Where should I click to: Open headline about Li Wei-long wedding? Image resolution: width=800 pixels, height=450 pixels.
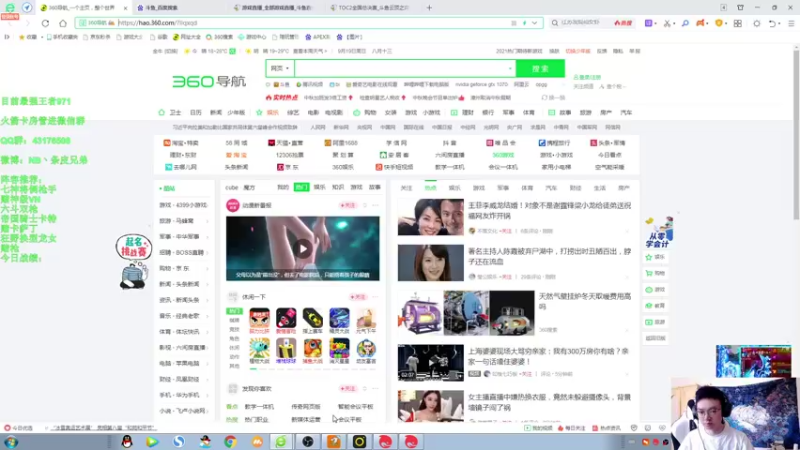pos(549,210)
